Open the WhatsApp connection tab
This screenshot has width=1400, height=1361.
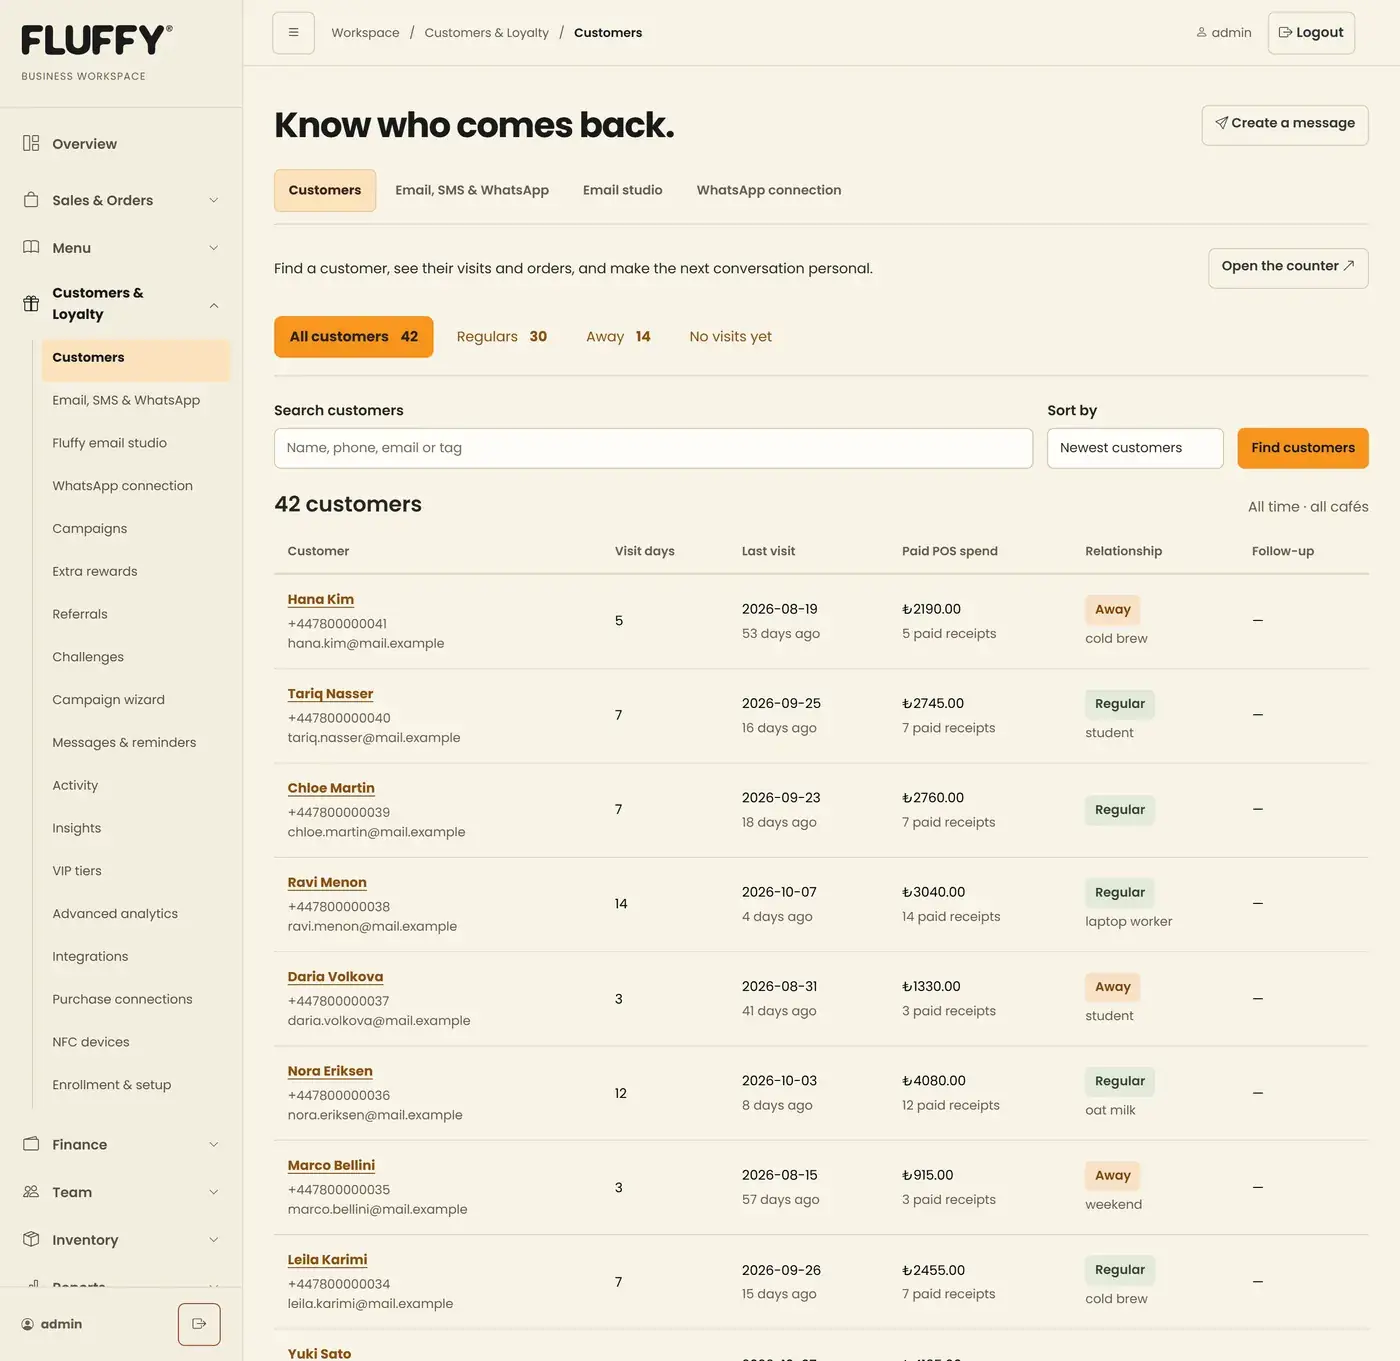point(769,190)
